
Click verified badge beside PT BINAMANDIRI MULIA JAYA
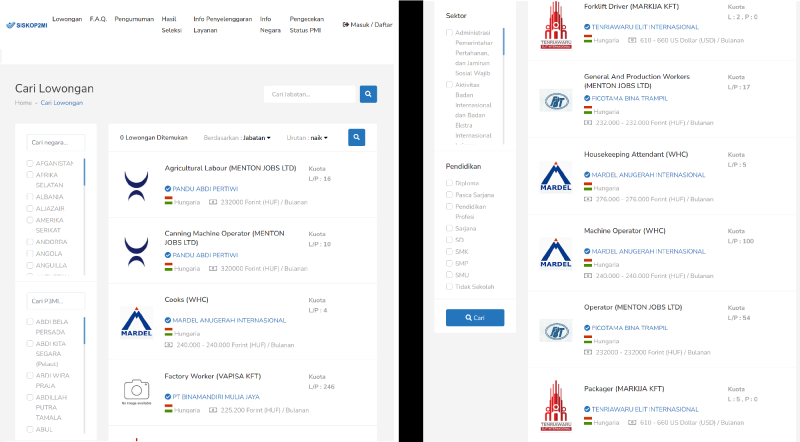(168, 397)
